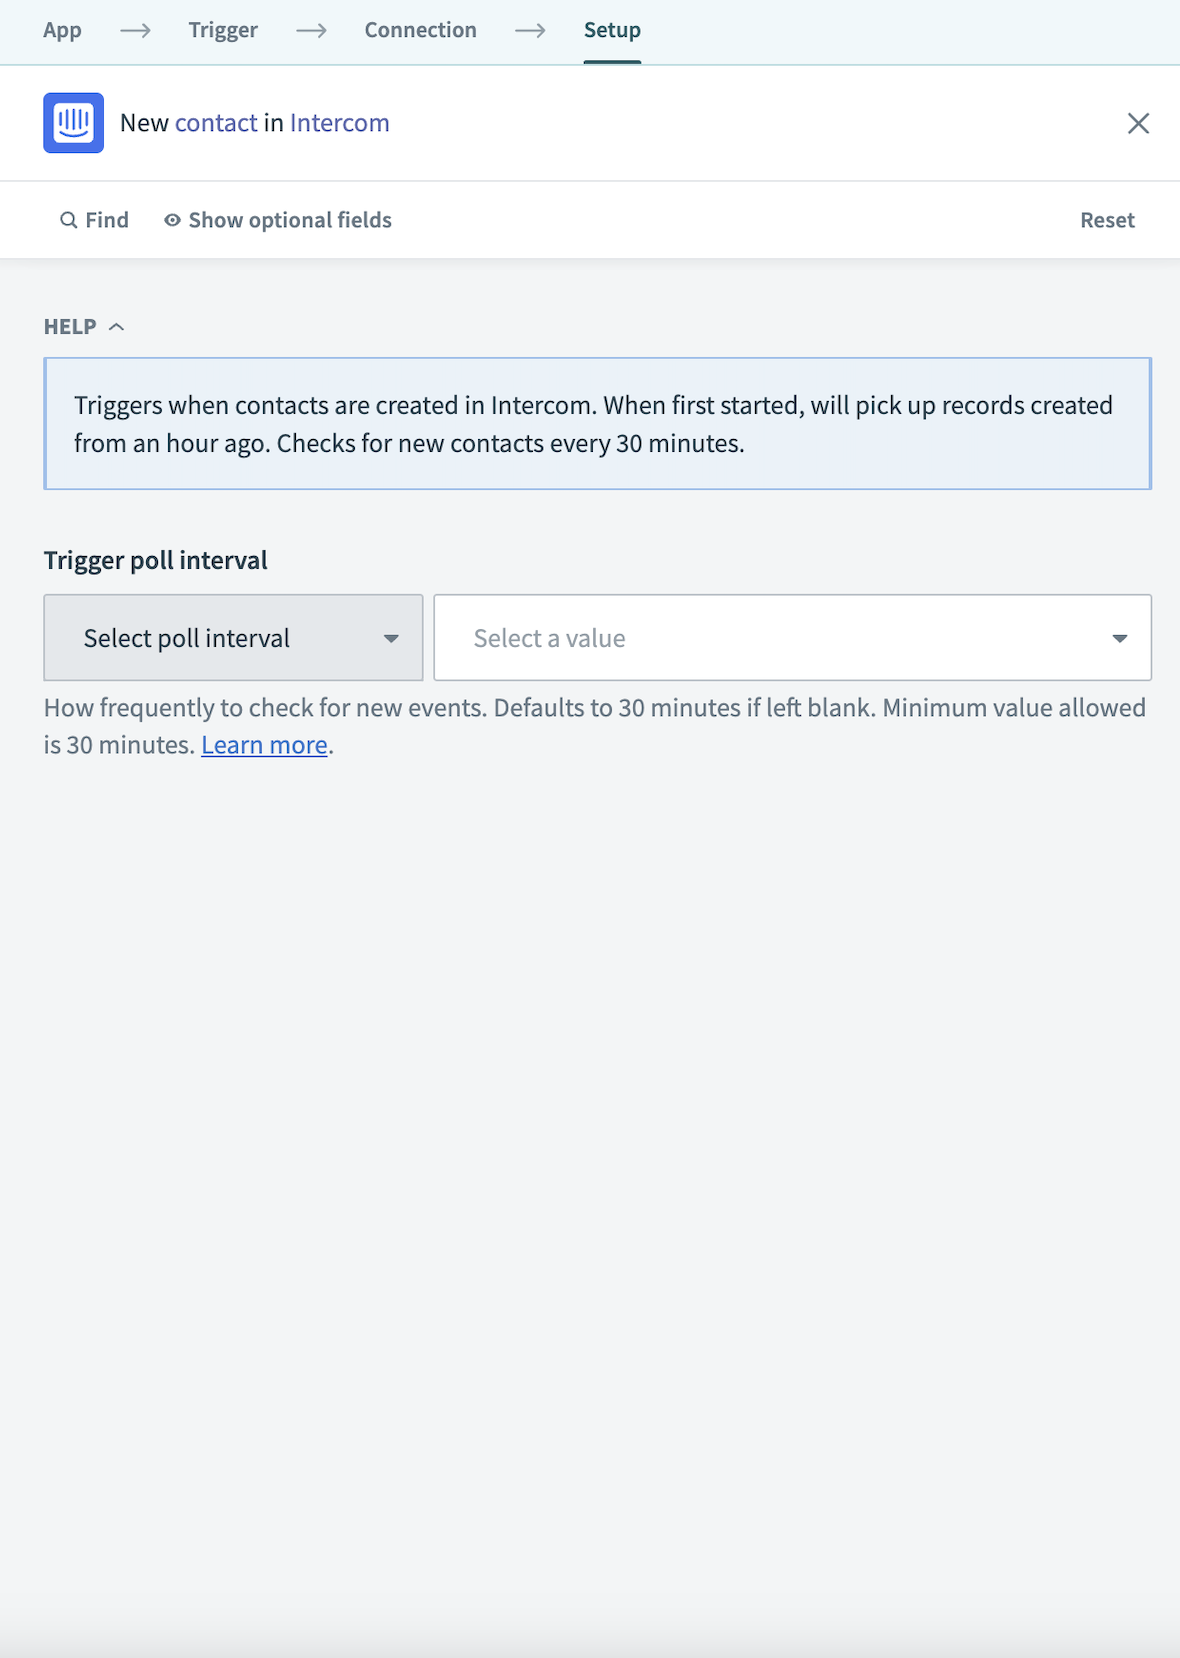Viewport: 1180px width, 1658px height.
Task: Click the Intercom app logo icon
Action: pyautogui.click(x=73, y=123)
